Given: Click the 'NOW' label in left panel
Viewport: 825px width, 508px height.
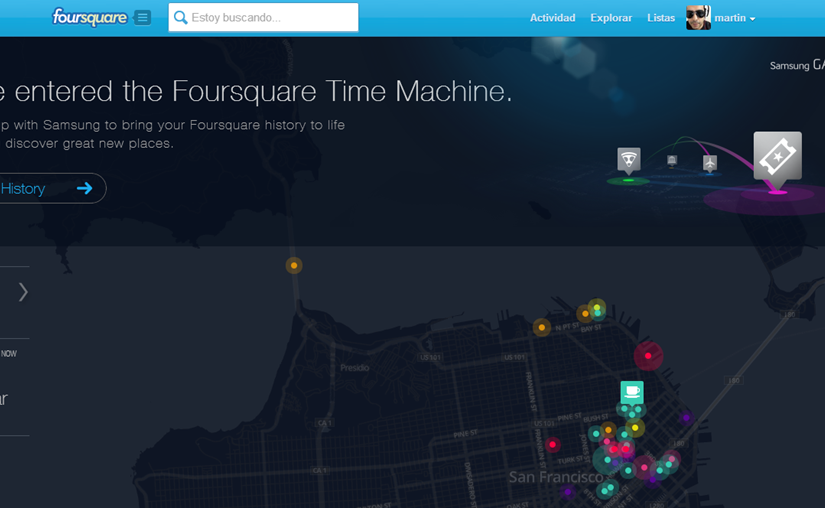Looking at the screenshot, I should [9, 353].
